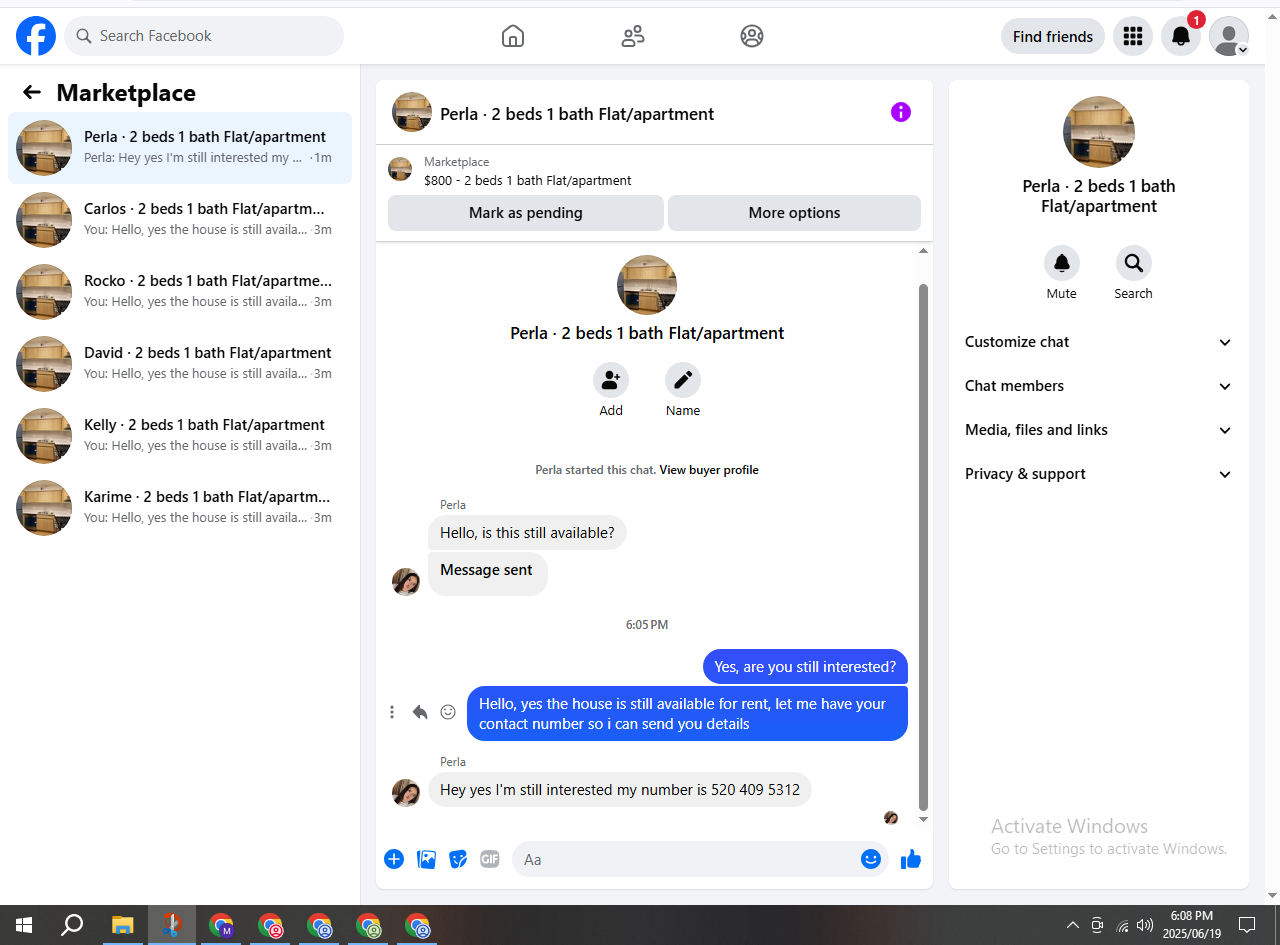Click the chat scrollbar
1280x945 pixels.
pyautogui.click(x=923, y=545)
